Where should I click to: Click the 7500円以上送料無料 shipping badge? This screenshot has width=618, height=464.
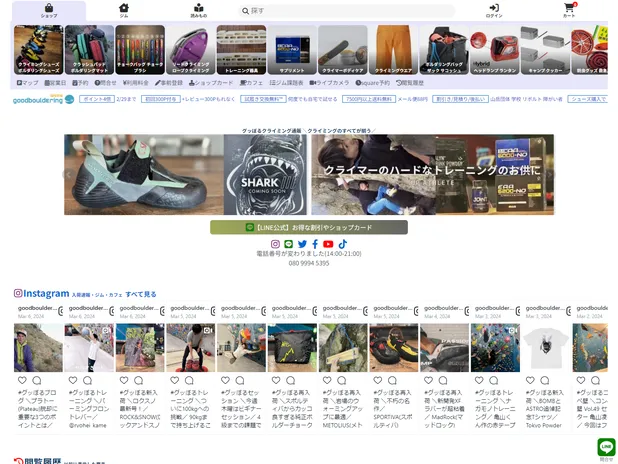pos(369,99)
